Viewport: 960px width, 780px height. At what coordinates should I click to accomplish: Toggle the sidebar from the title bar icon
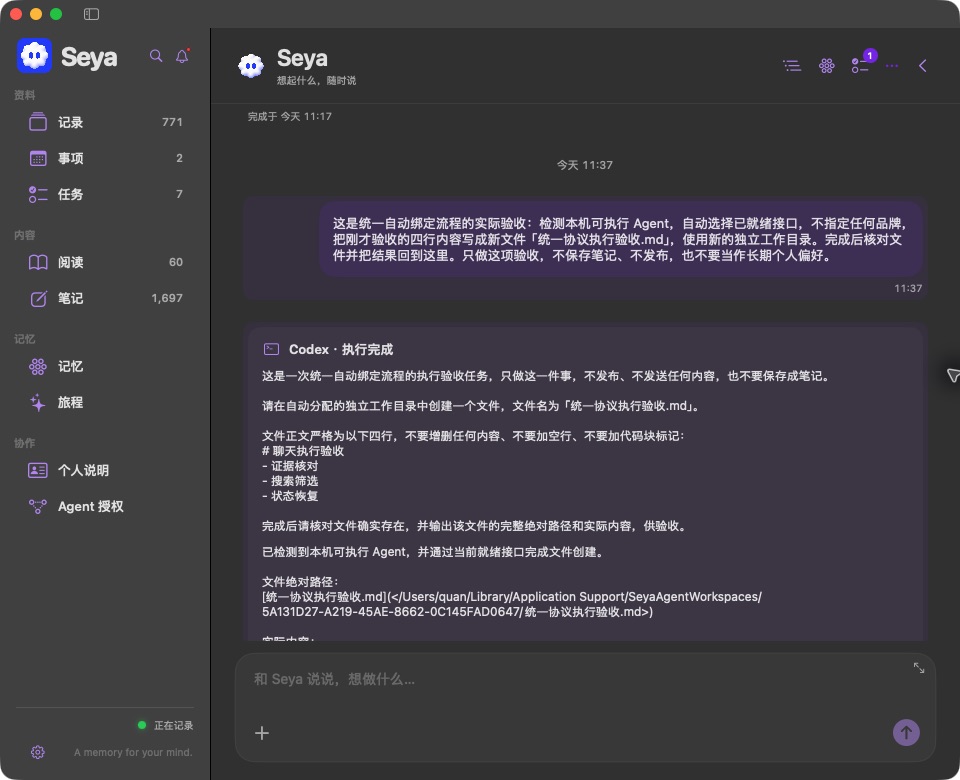tap(91, 13)
